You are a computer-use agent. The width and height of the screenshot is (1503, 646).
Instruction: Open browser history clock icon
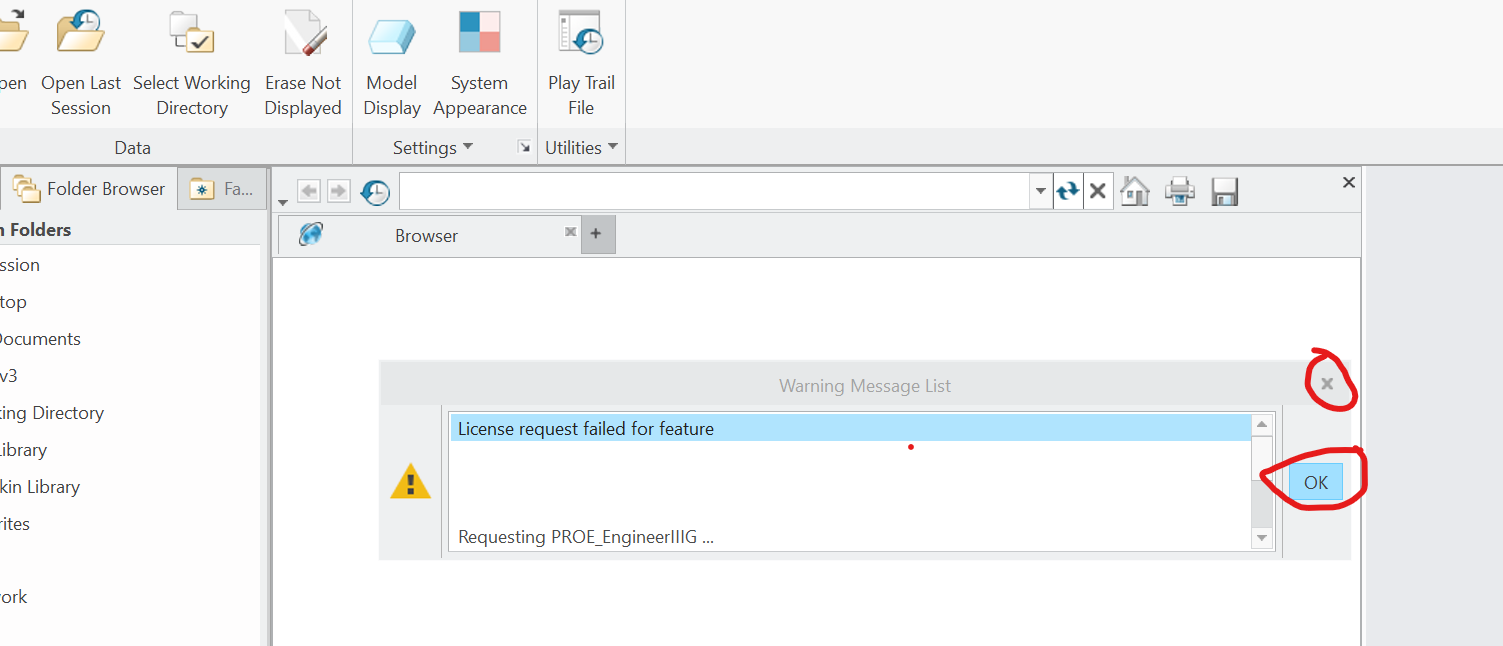click(375, 191)
